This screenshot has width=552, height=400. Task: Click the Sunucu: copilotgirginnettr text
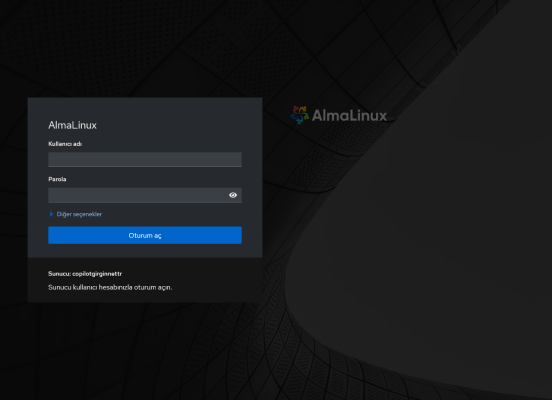[x=85, y=274]
